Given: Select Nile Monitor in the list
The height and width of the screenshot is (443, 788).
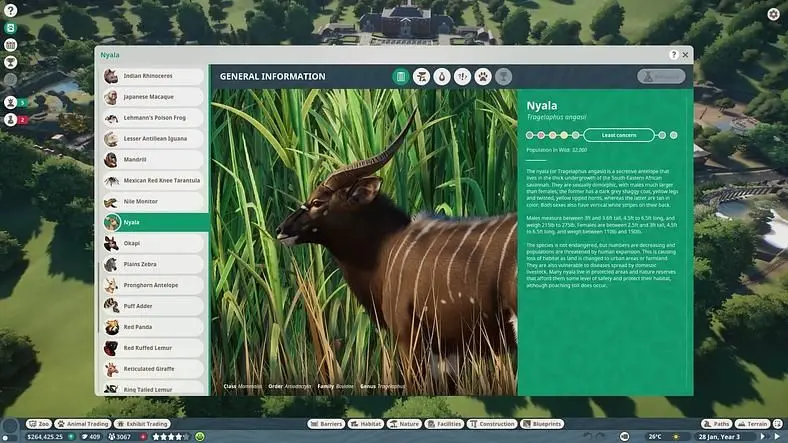Looking at the screenshot, I should coord(153,201).
